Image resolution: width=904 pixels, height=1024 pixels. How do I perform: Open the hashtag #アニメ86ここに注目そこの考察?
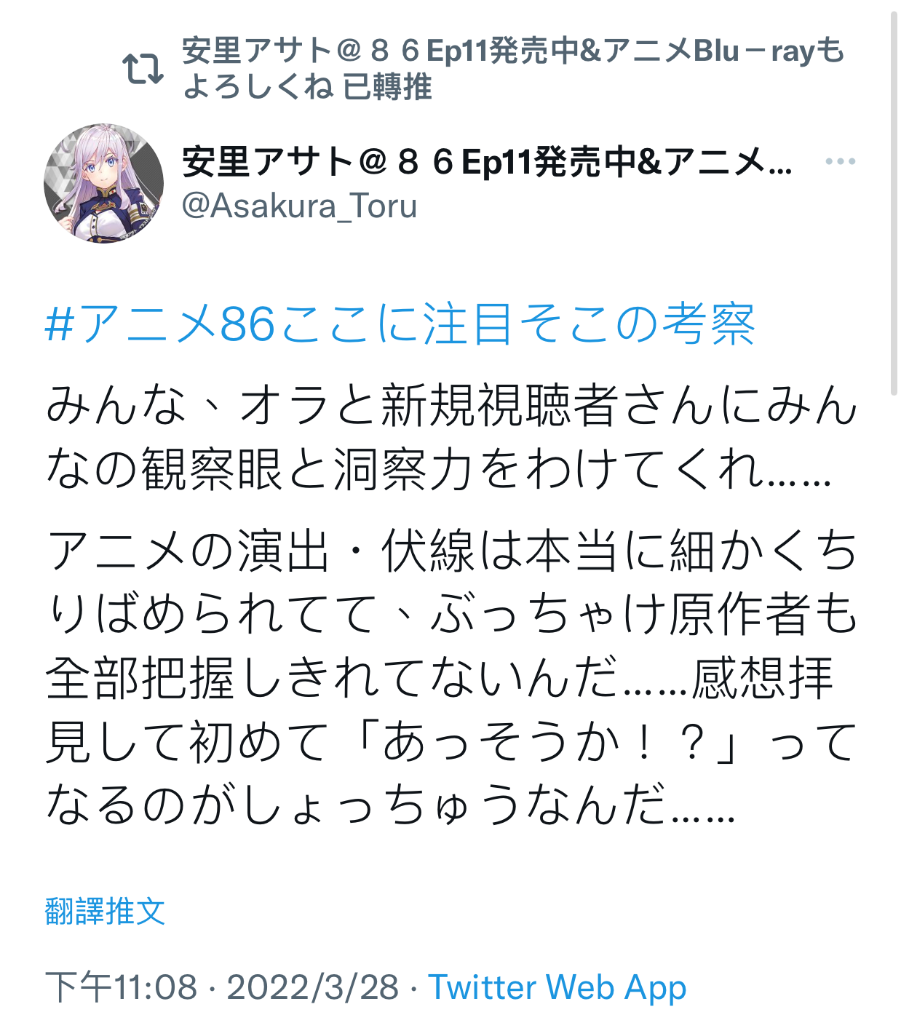400,324
